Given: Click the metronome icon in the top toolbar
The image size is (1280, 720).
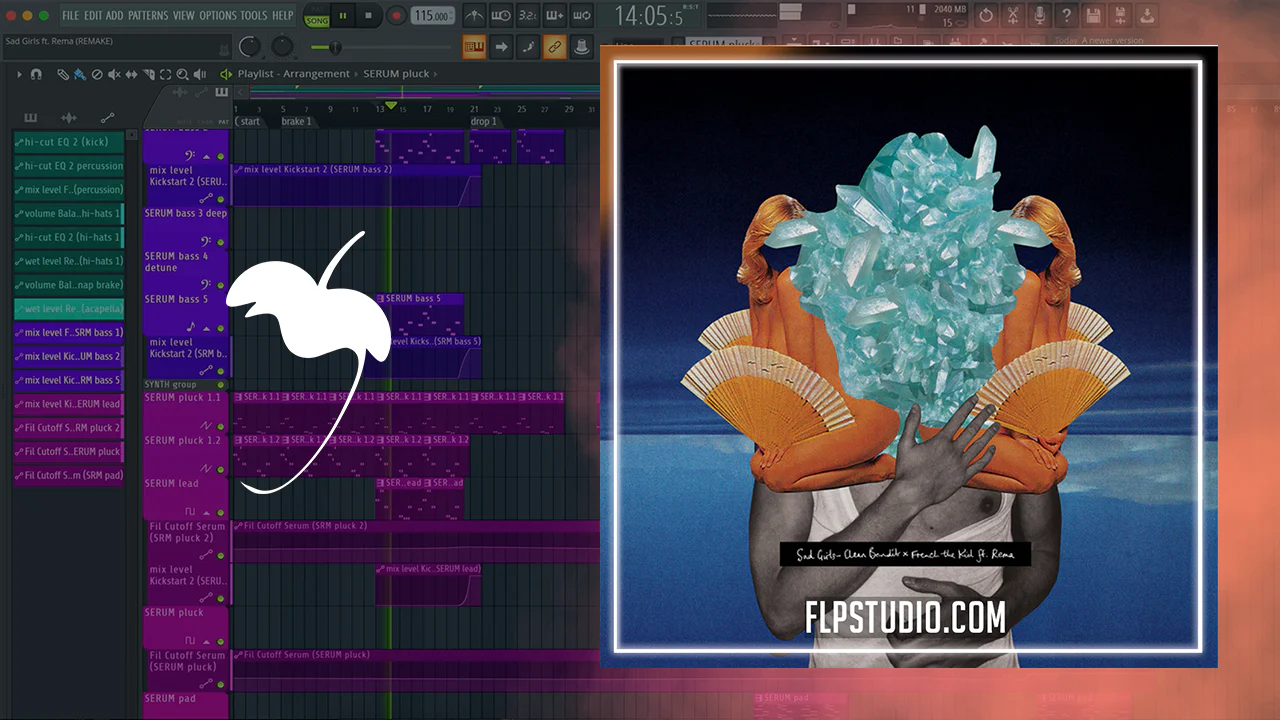Looking at the screenshot, I should [475, 15].
